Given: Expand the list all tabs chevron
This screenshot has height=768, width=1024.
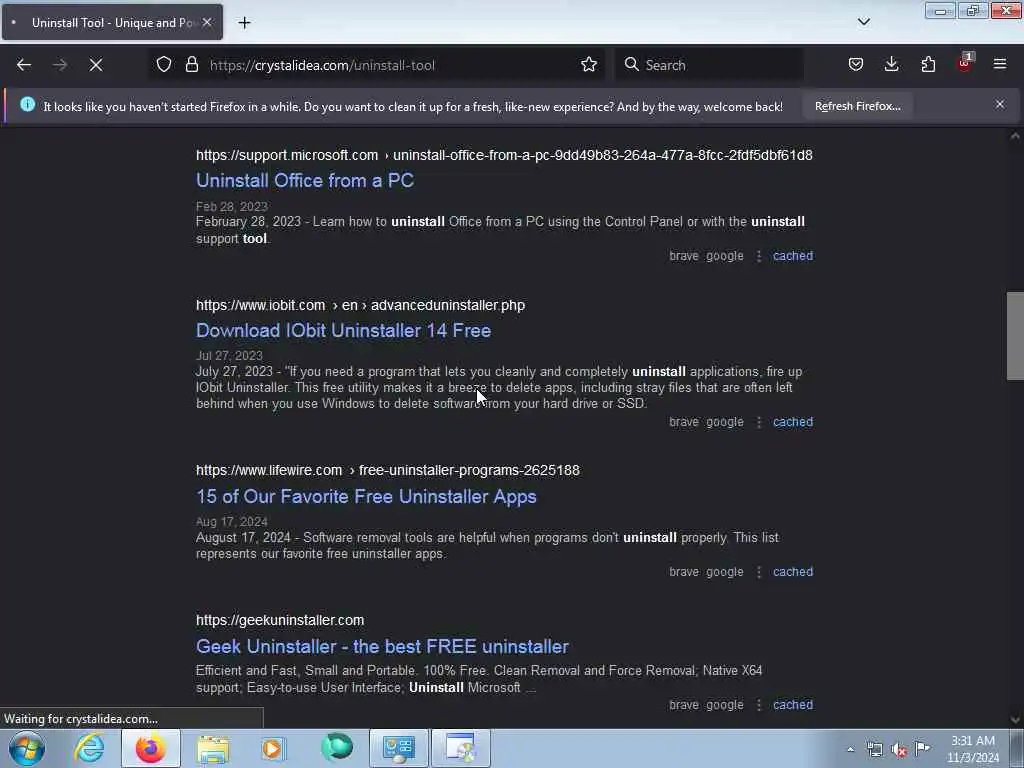Looking at the screenshot, I should click(x=863, y=22).
